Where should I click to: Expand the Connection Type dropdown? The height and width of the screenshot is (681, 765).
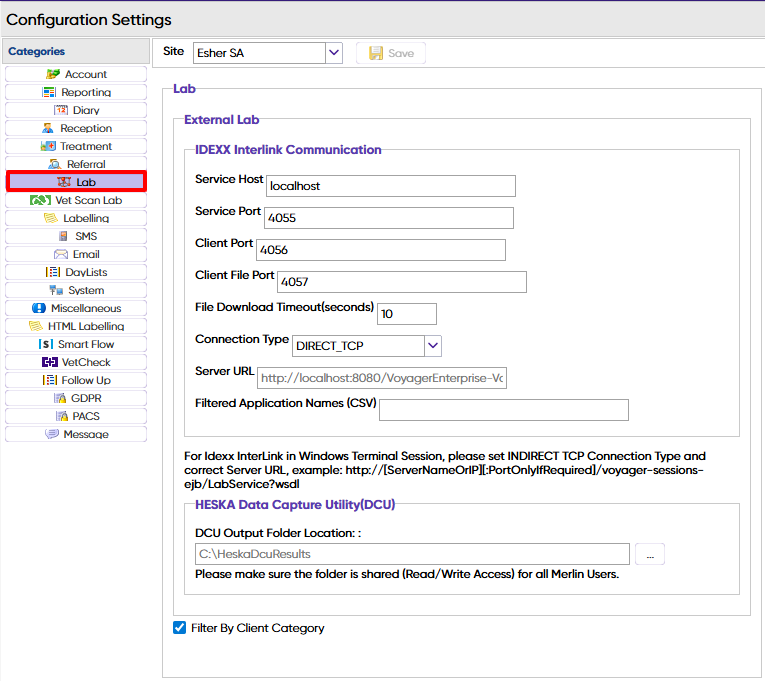tap(432, 346)
